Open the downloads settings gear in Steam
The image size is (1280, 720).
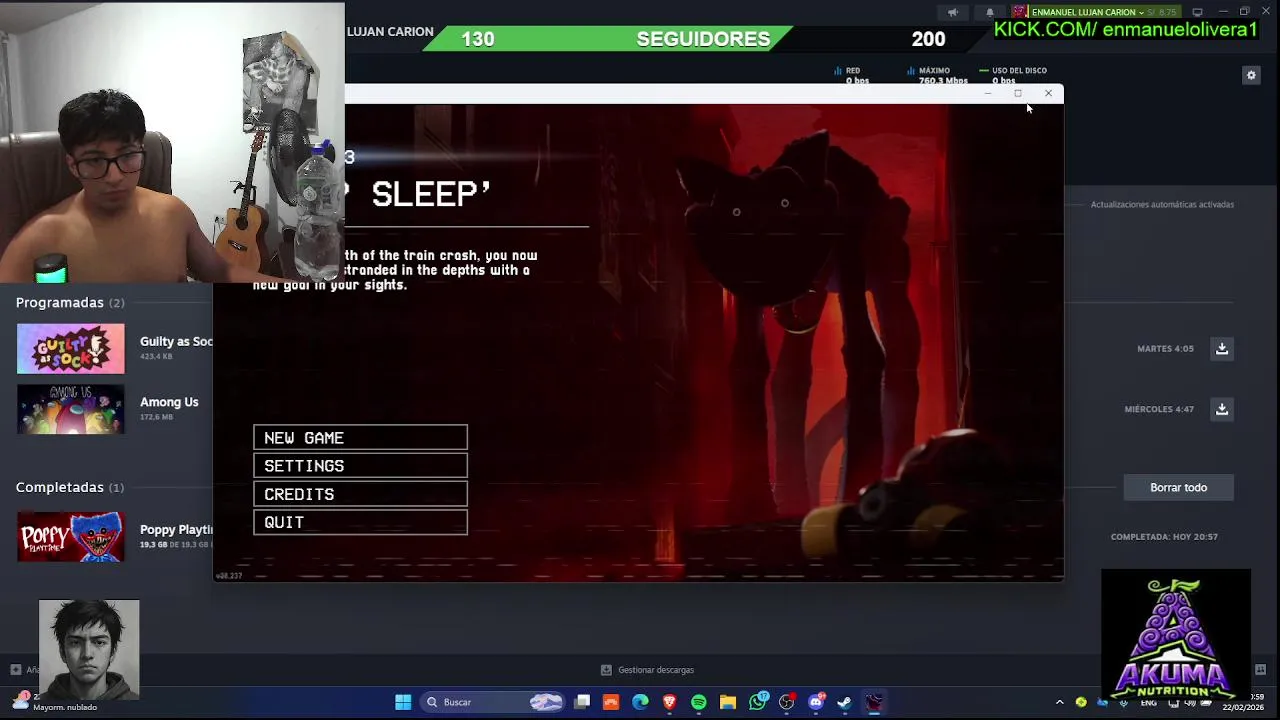click(x=1251, y=75)
